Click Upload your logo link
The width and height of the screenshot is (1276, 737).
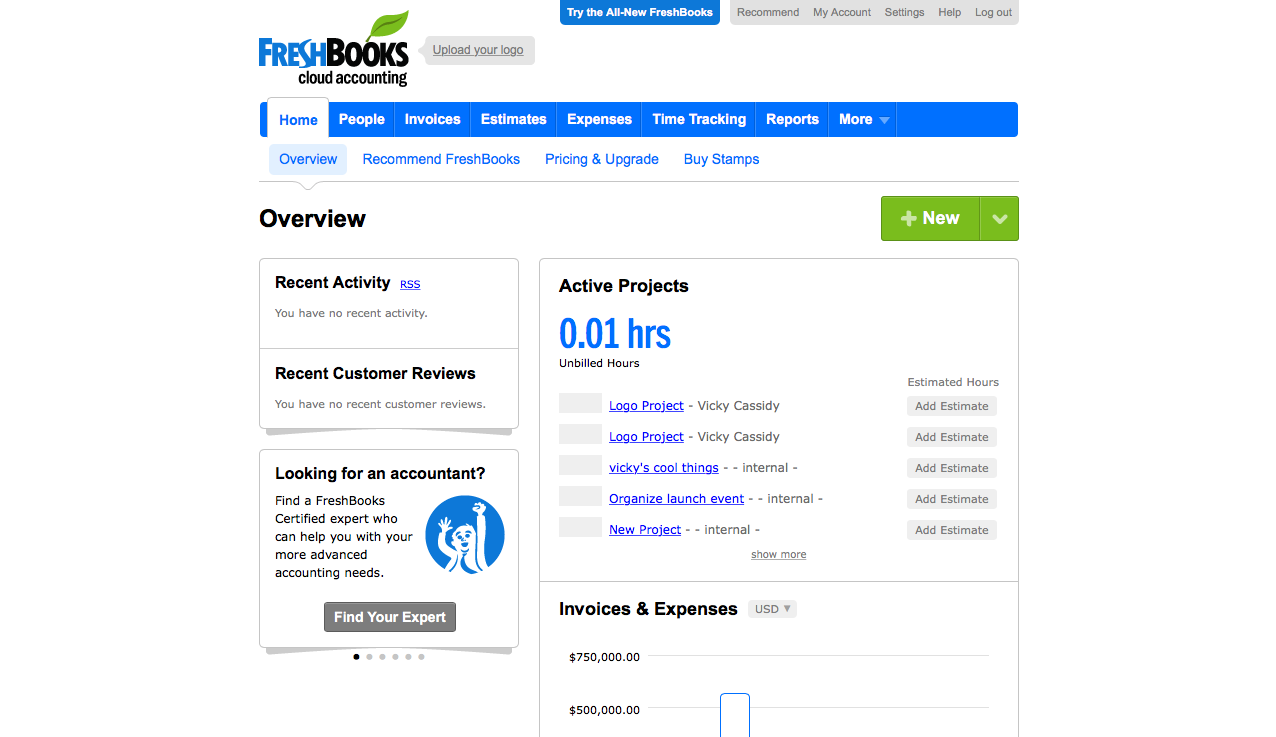click(478, 50)
